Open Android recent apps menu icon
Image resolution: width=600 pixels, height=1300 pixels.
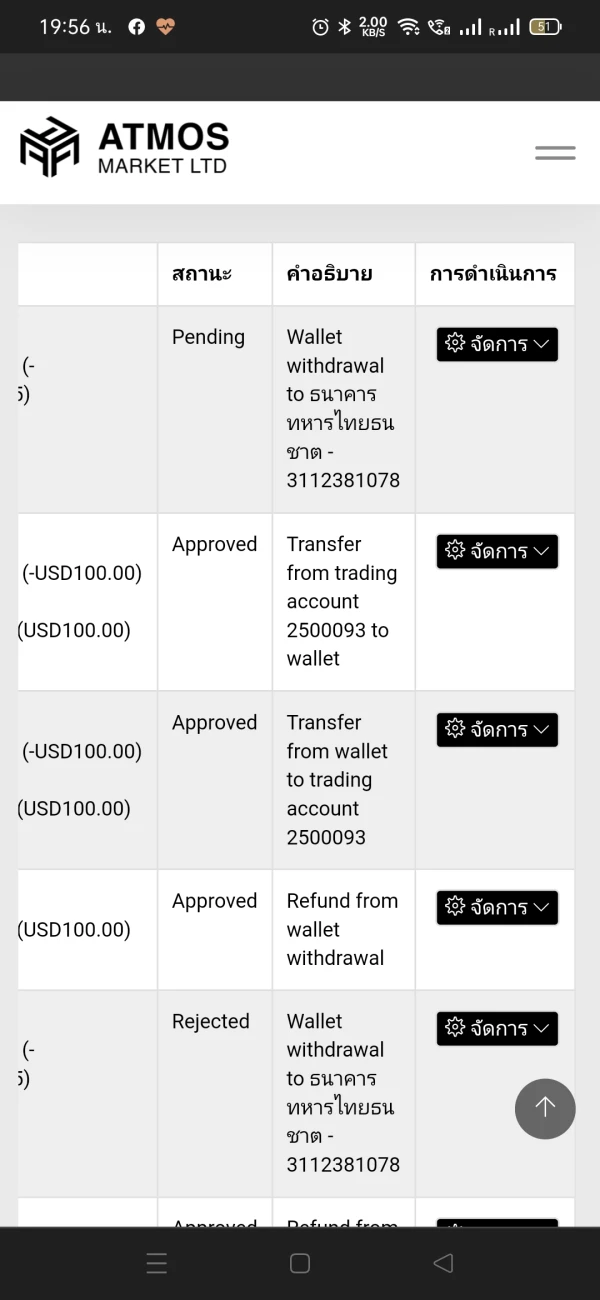pos(157,1263)
